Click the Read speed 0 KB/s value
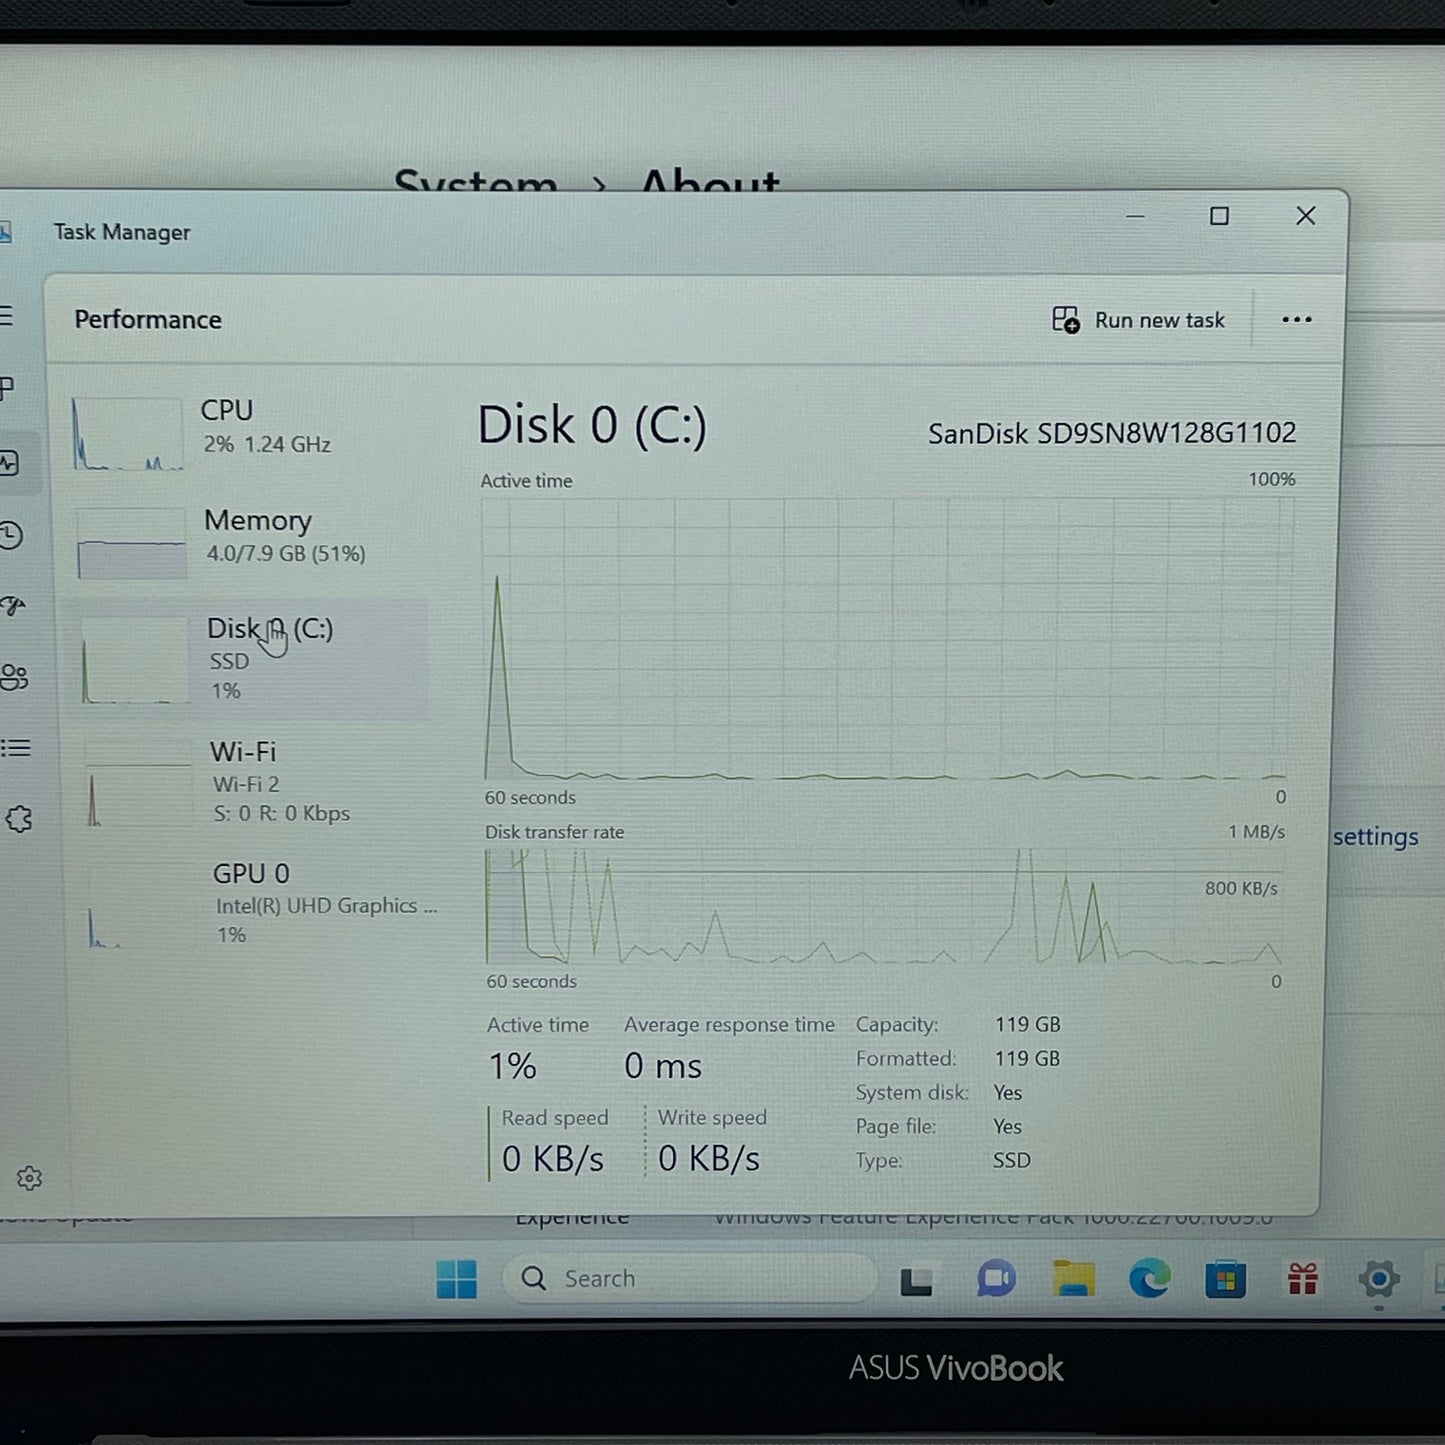 [x=553, y=1159]
